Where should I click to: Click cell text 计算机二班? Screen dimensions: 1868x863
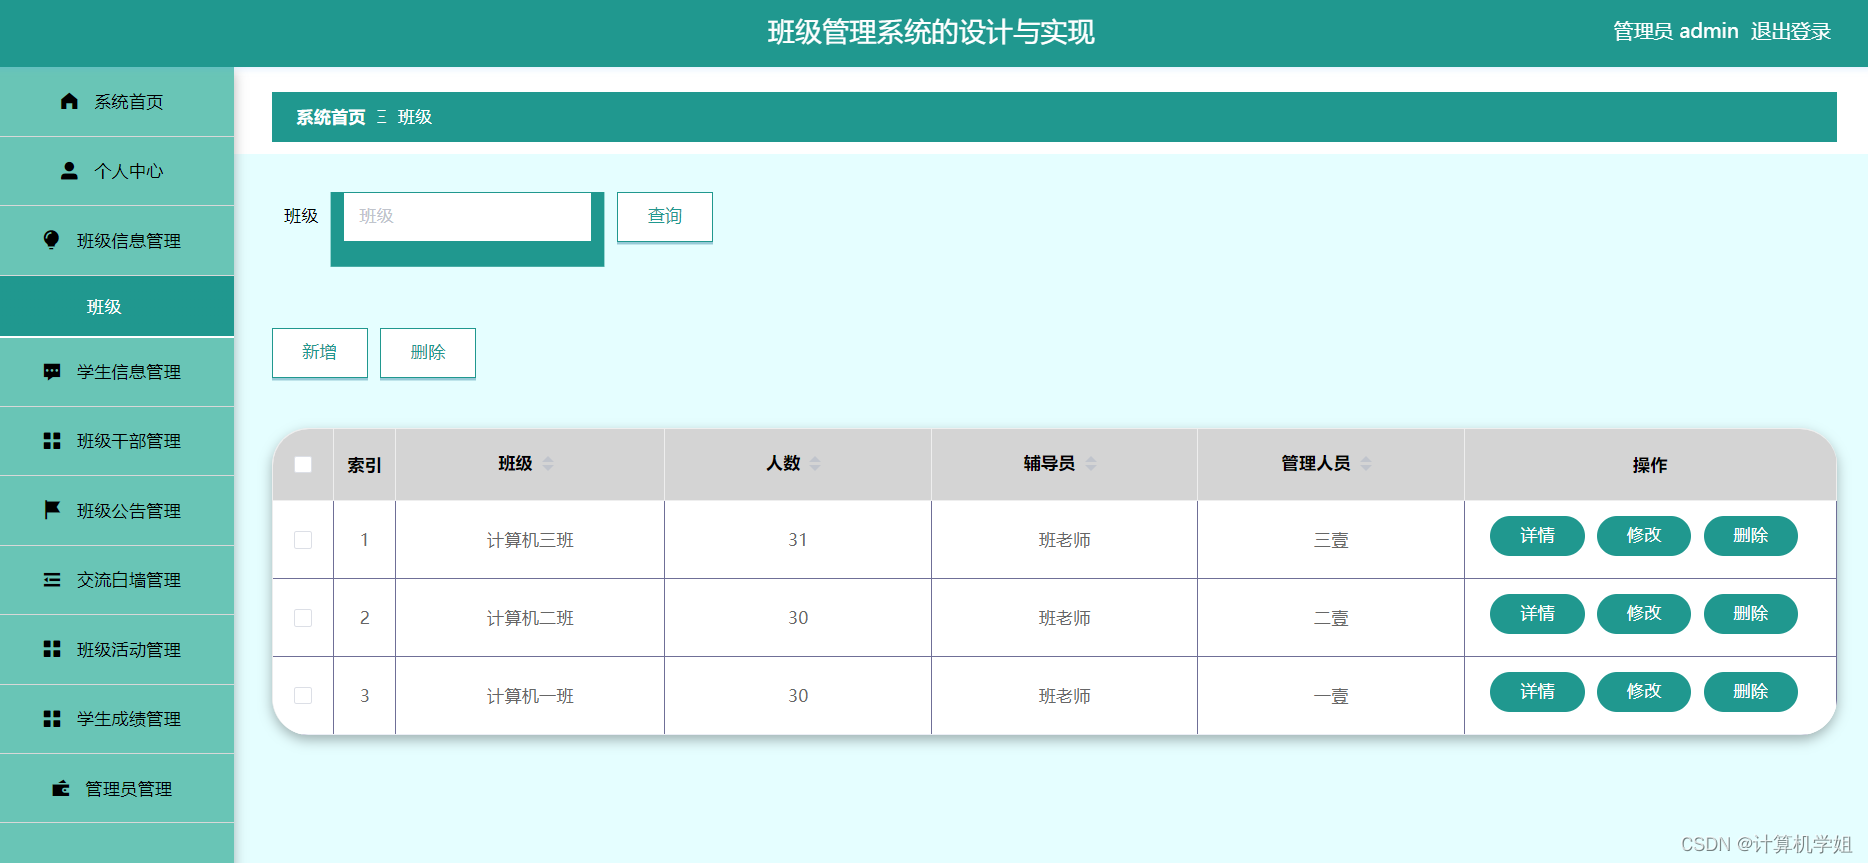tap(530, 618)
